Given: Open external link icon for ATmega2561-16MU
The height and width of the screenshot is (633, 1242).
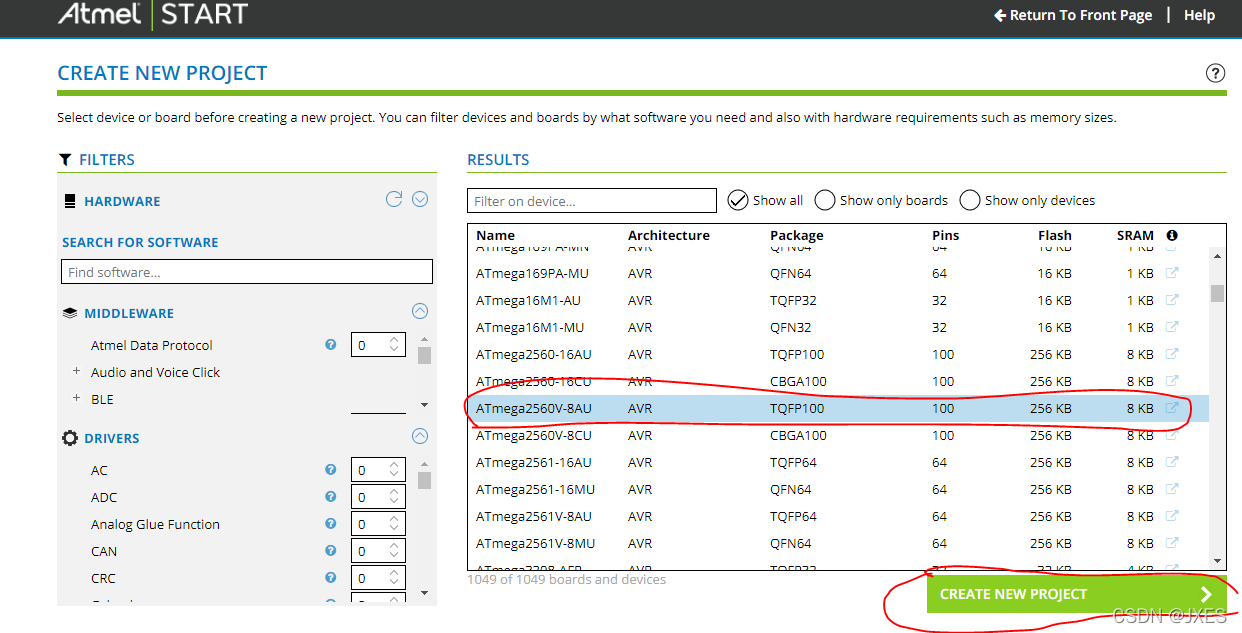Looking at the screenshot, I should click(x=1172, y=489).
